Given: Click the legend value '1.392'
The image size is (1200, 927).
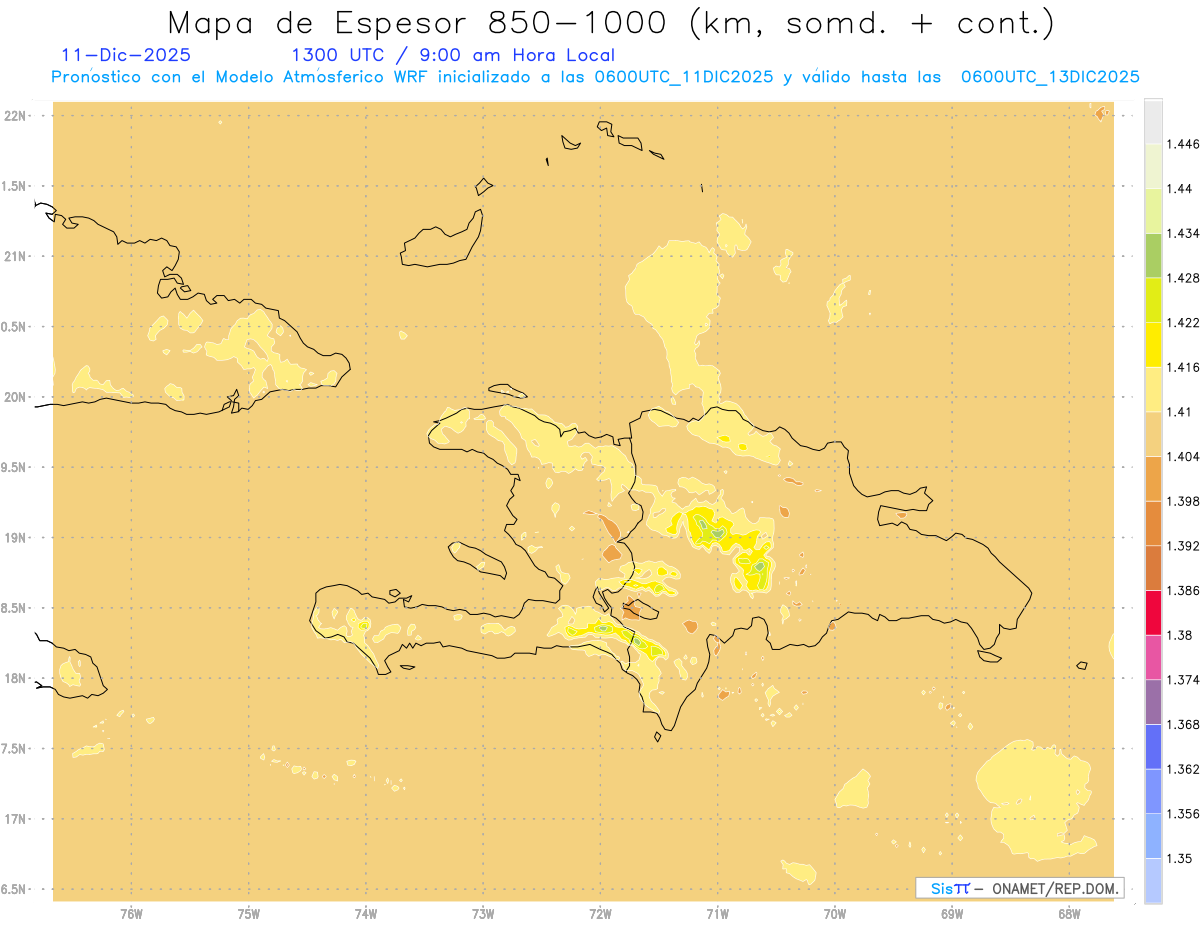Looking at the screenshot, I should click(1183, 546).
